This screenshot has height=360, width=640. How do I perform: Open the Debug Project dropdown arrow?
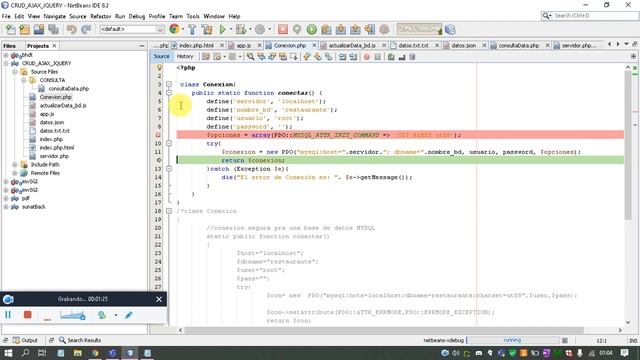[250, 29]
